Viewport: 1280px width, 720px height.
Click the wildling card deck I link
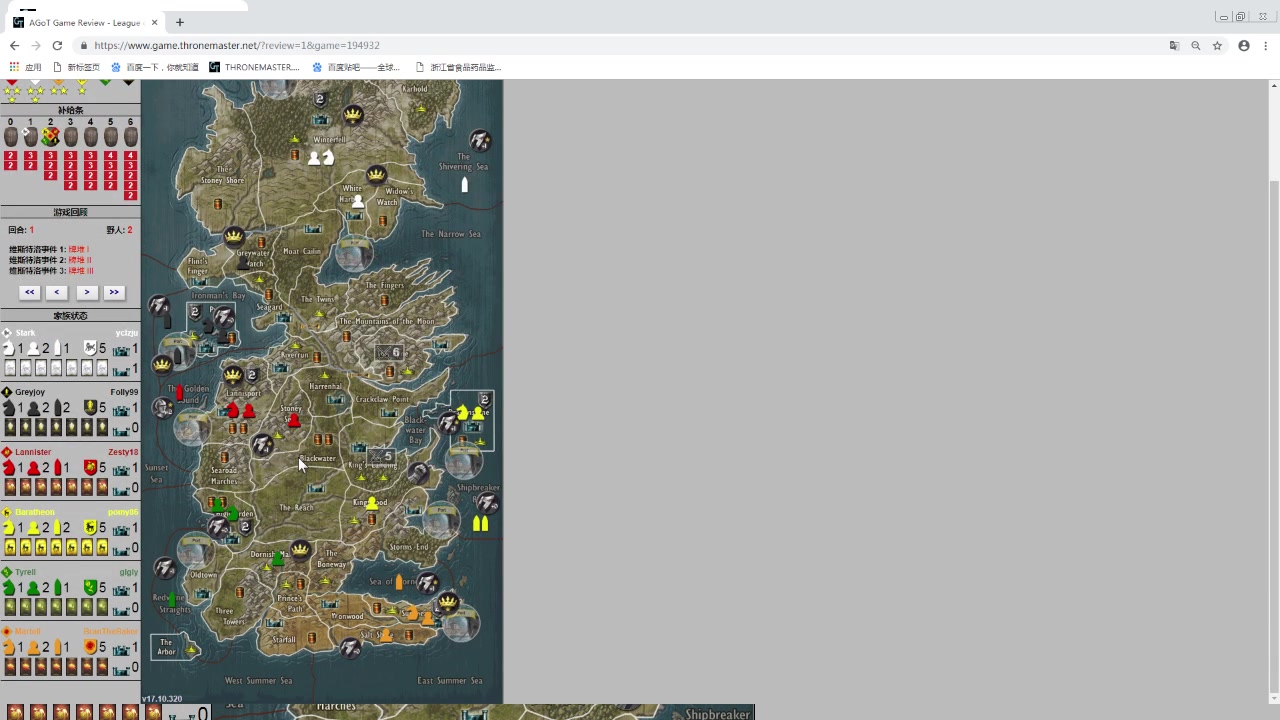[78, 249]
